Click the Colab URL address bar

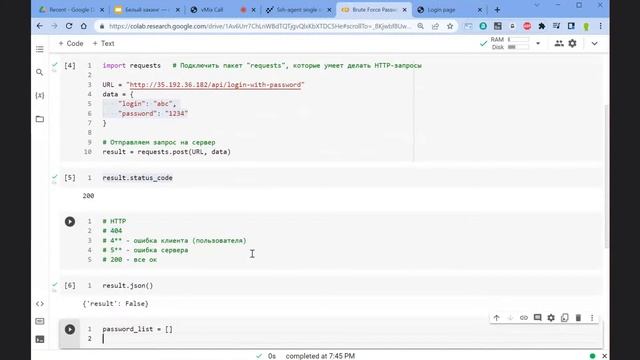coord(260,26)
